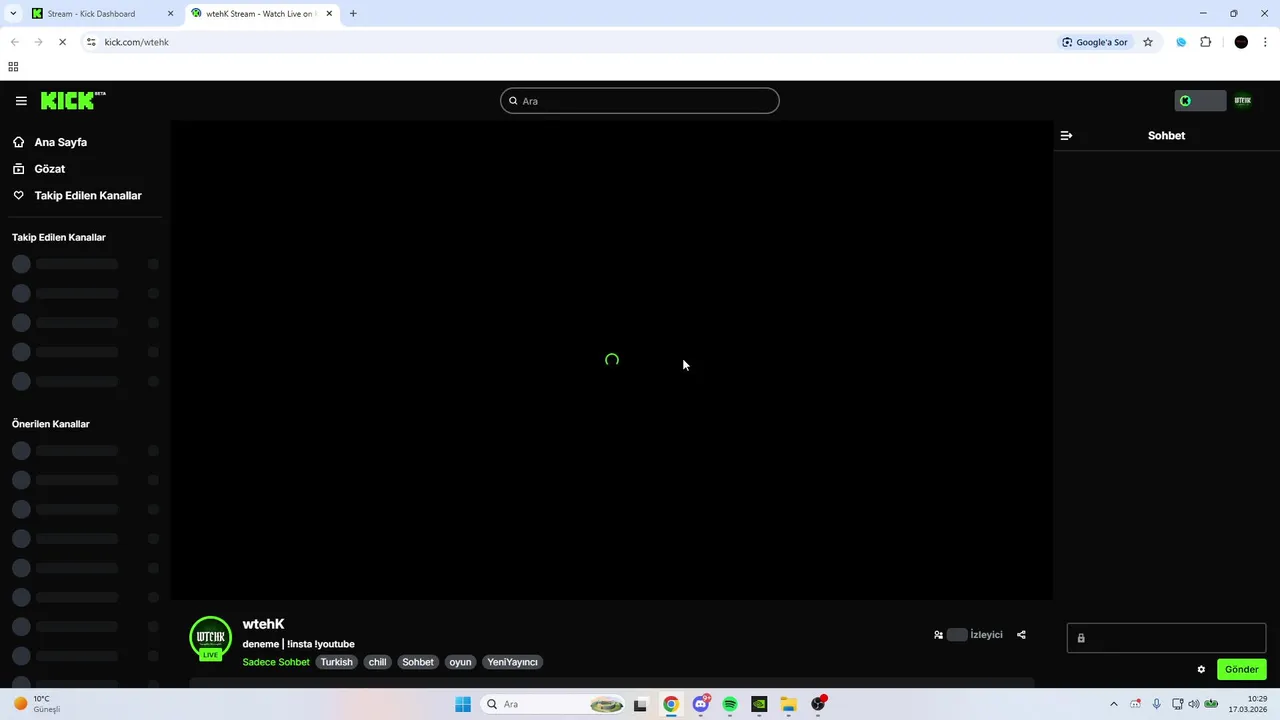
Task: Select the oyun tag
Action: tap(460, 662)
